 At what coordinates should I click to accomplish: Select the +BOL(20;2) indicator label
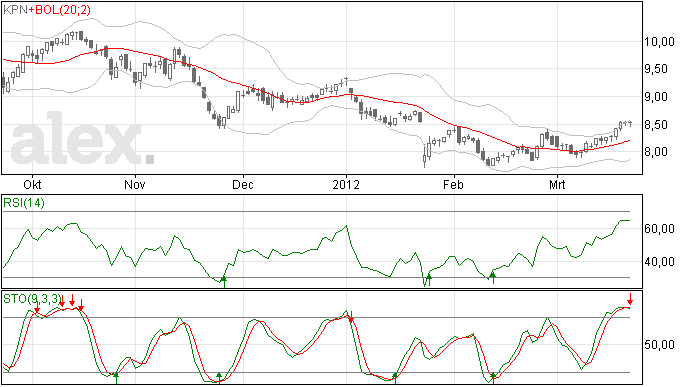60,10
